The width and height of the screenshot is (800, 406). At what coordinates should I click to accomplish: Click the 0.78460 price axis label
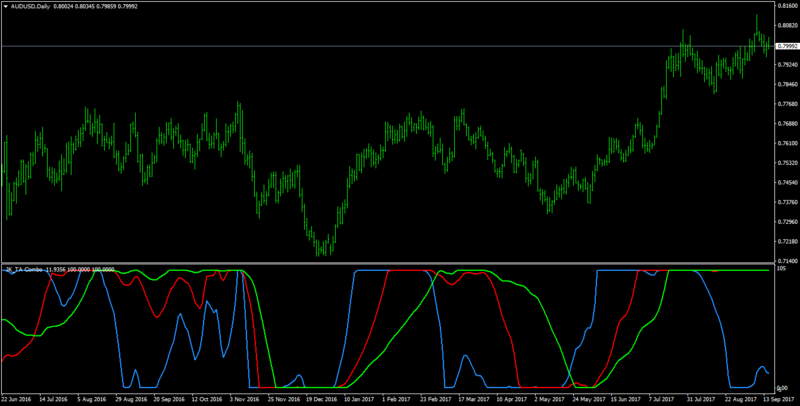pos(787,84)
